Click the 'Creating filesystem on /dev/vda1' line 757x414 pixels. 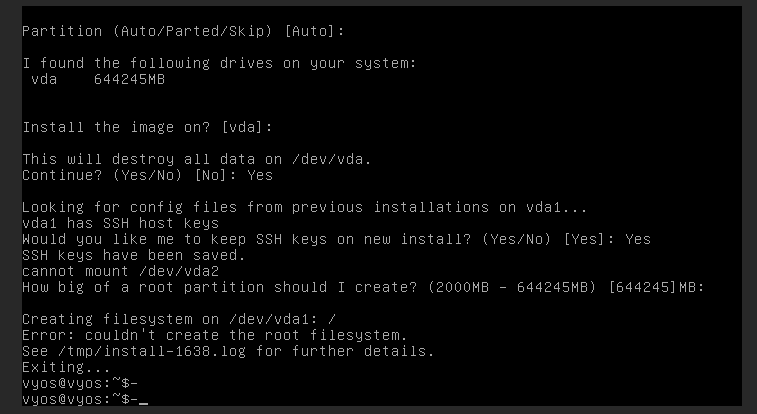(x=165, y=319)
